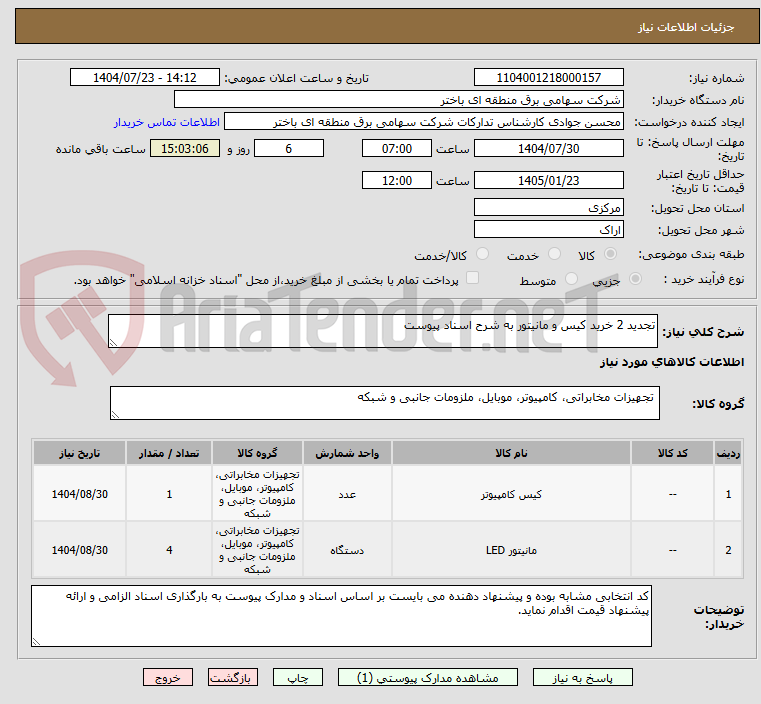Click the deadline time field 07:00

[x=397, y=148]
